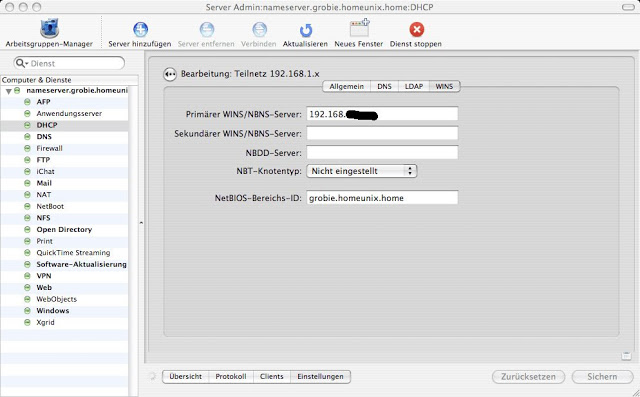Select the WINS tab
Screen dimensions: 640x397
[x=444, y=86]
